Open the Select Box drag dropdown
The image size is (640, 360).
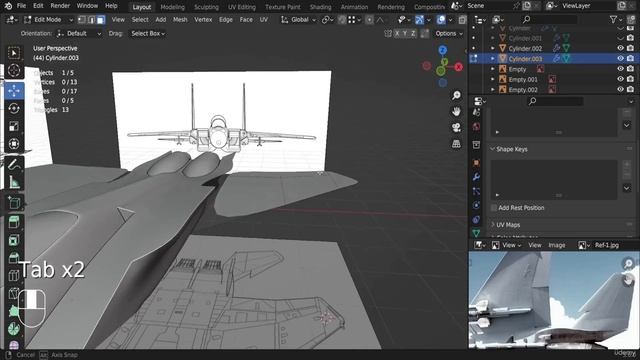pyautogui.click(x=148, y=33)
